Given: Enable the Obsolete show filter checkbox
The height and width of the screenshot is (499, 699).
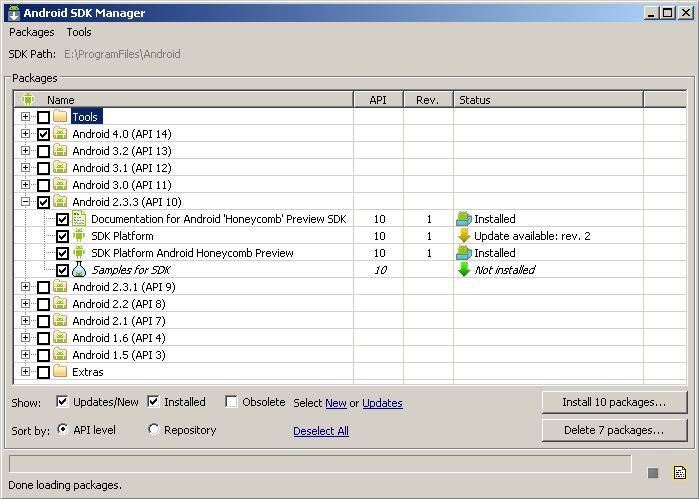Looking at the screenshot, I should (x=231, y=401).
